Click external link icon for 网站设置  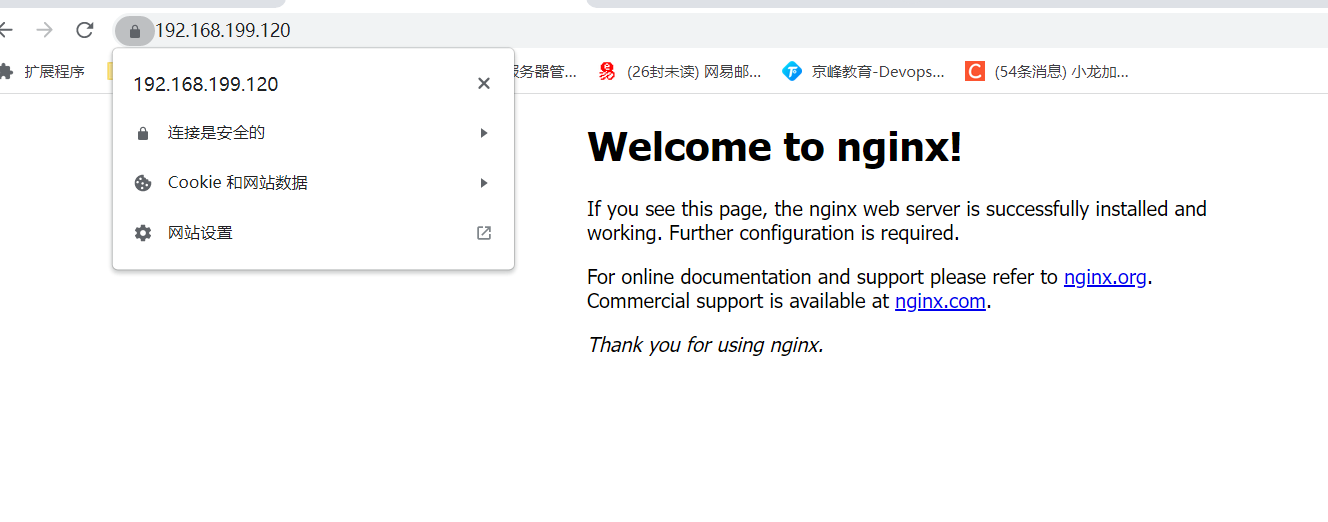point(484,233)
